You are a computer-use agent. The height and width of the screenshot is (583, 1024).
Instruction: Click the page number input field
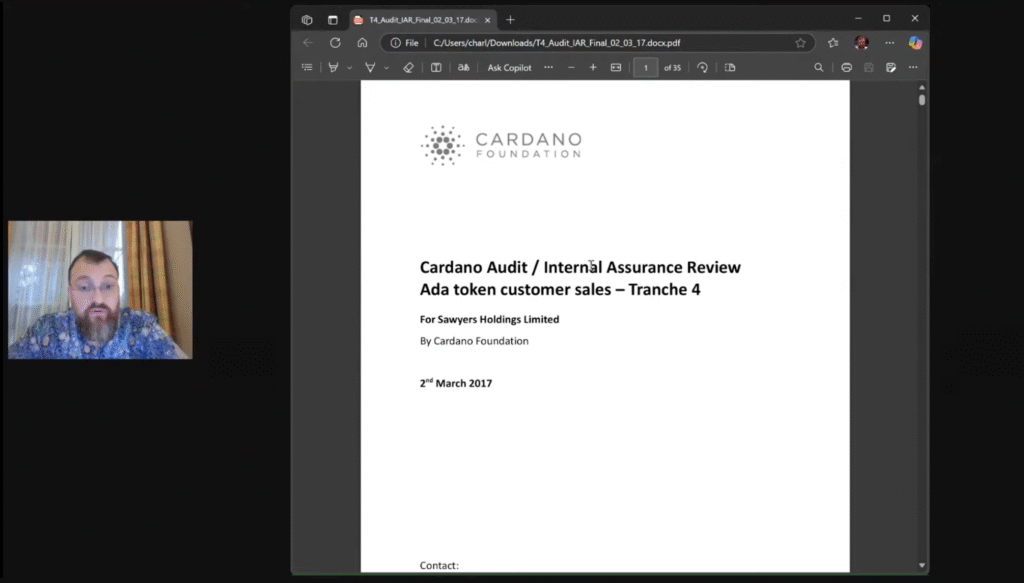click(x=646, y=68)
